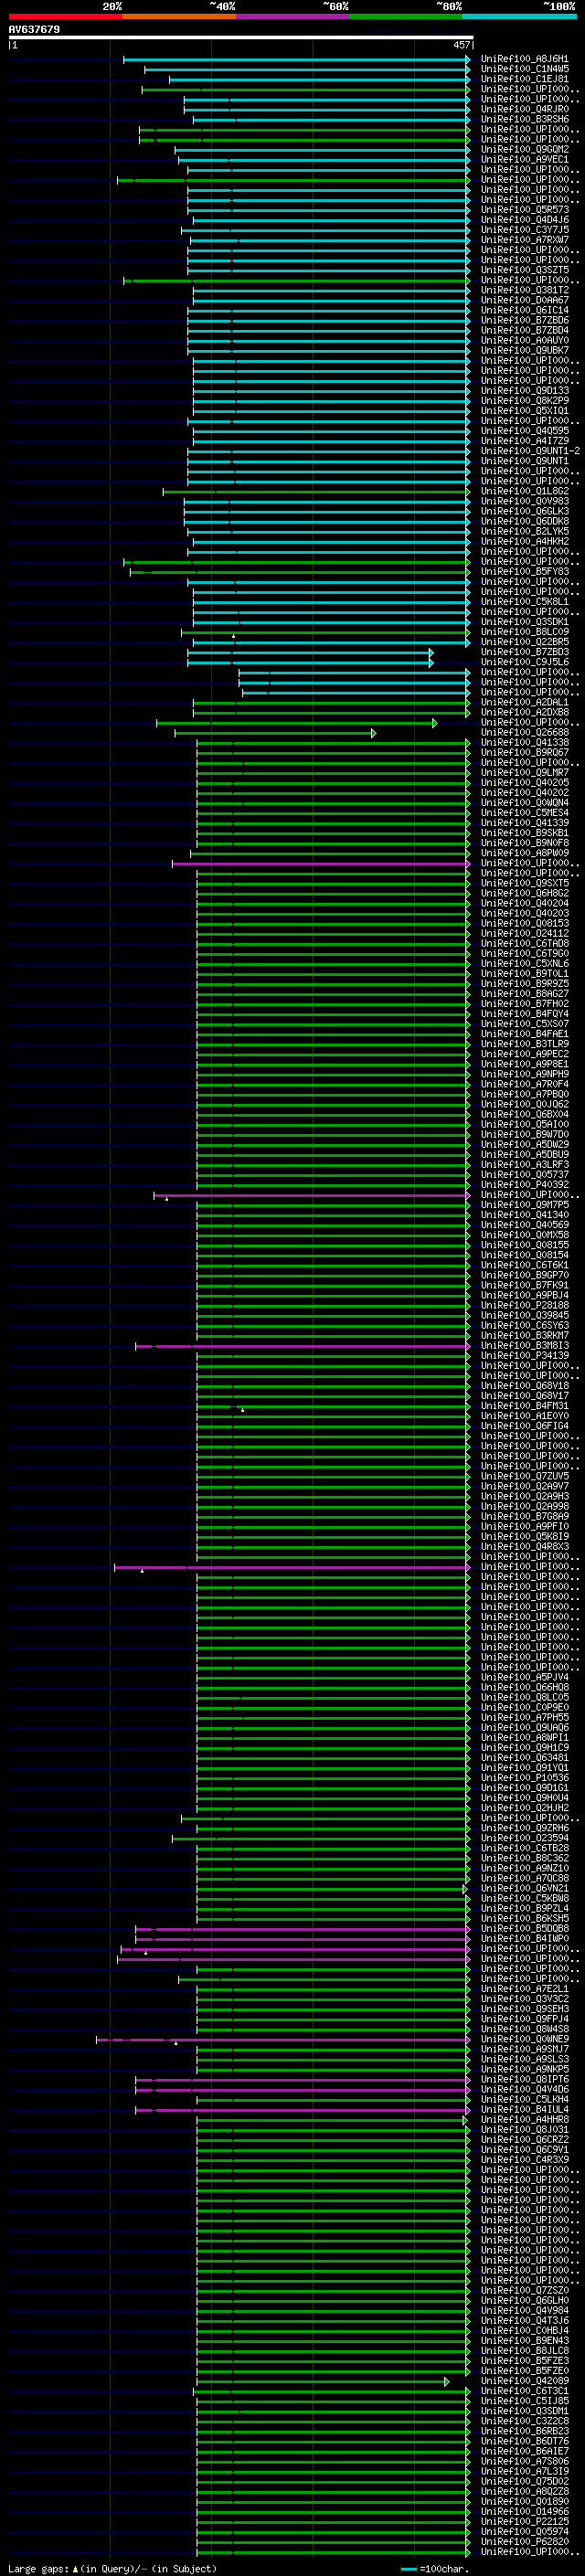585x2576 pixels.
Task: Select the UniRef100_A2DAL1 label
Action: click(524, 702)
